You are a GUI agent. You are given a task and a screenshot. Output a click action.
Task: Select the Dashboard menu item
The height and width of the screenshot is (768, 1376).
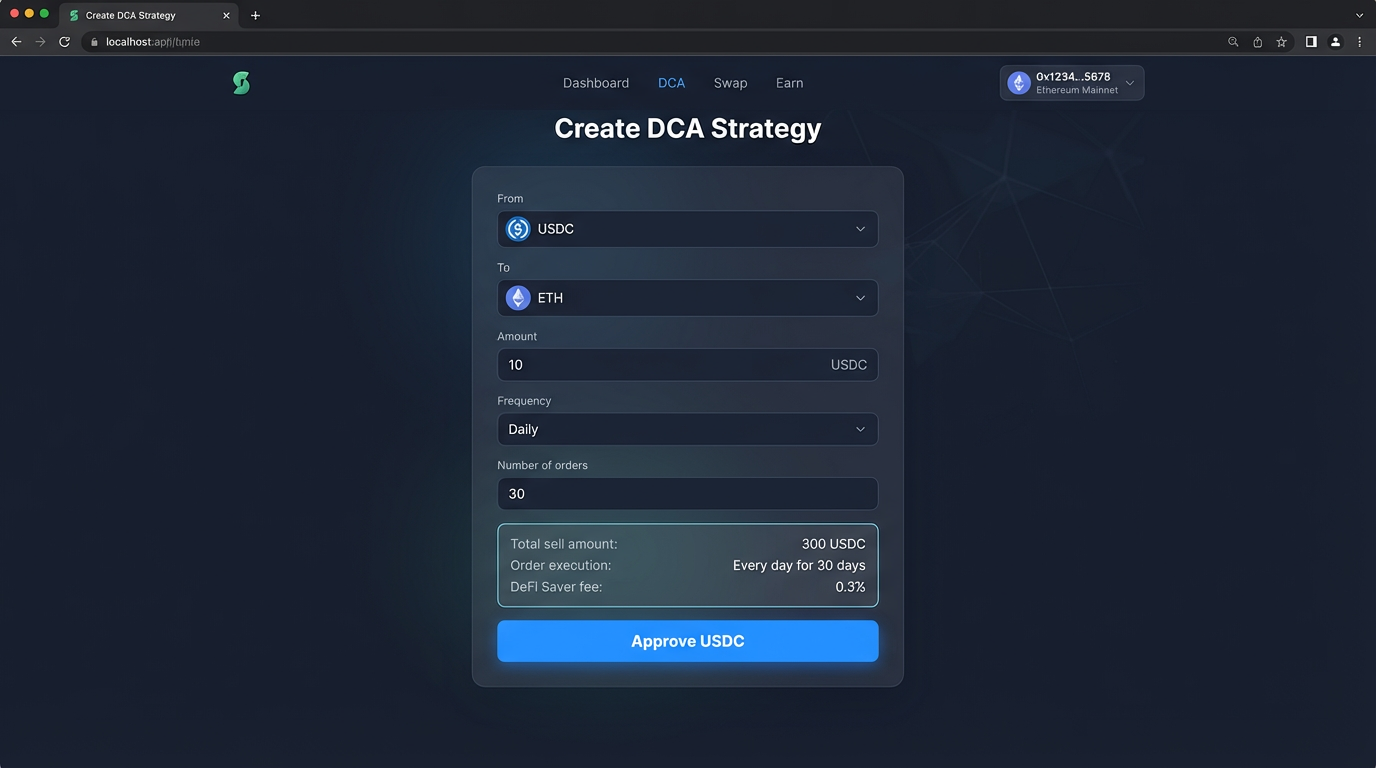point(596,83)
